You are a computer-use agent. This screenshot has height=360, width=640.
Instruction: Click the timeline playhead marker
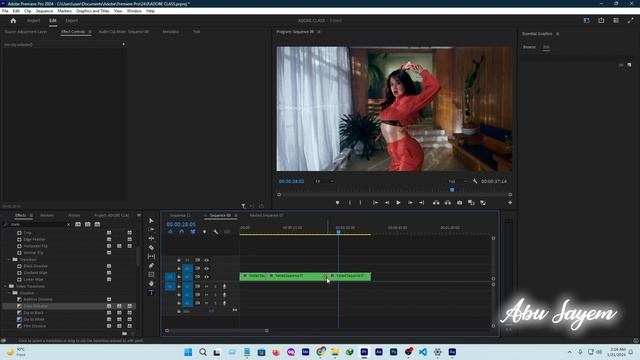[x=338, y=231]
